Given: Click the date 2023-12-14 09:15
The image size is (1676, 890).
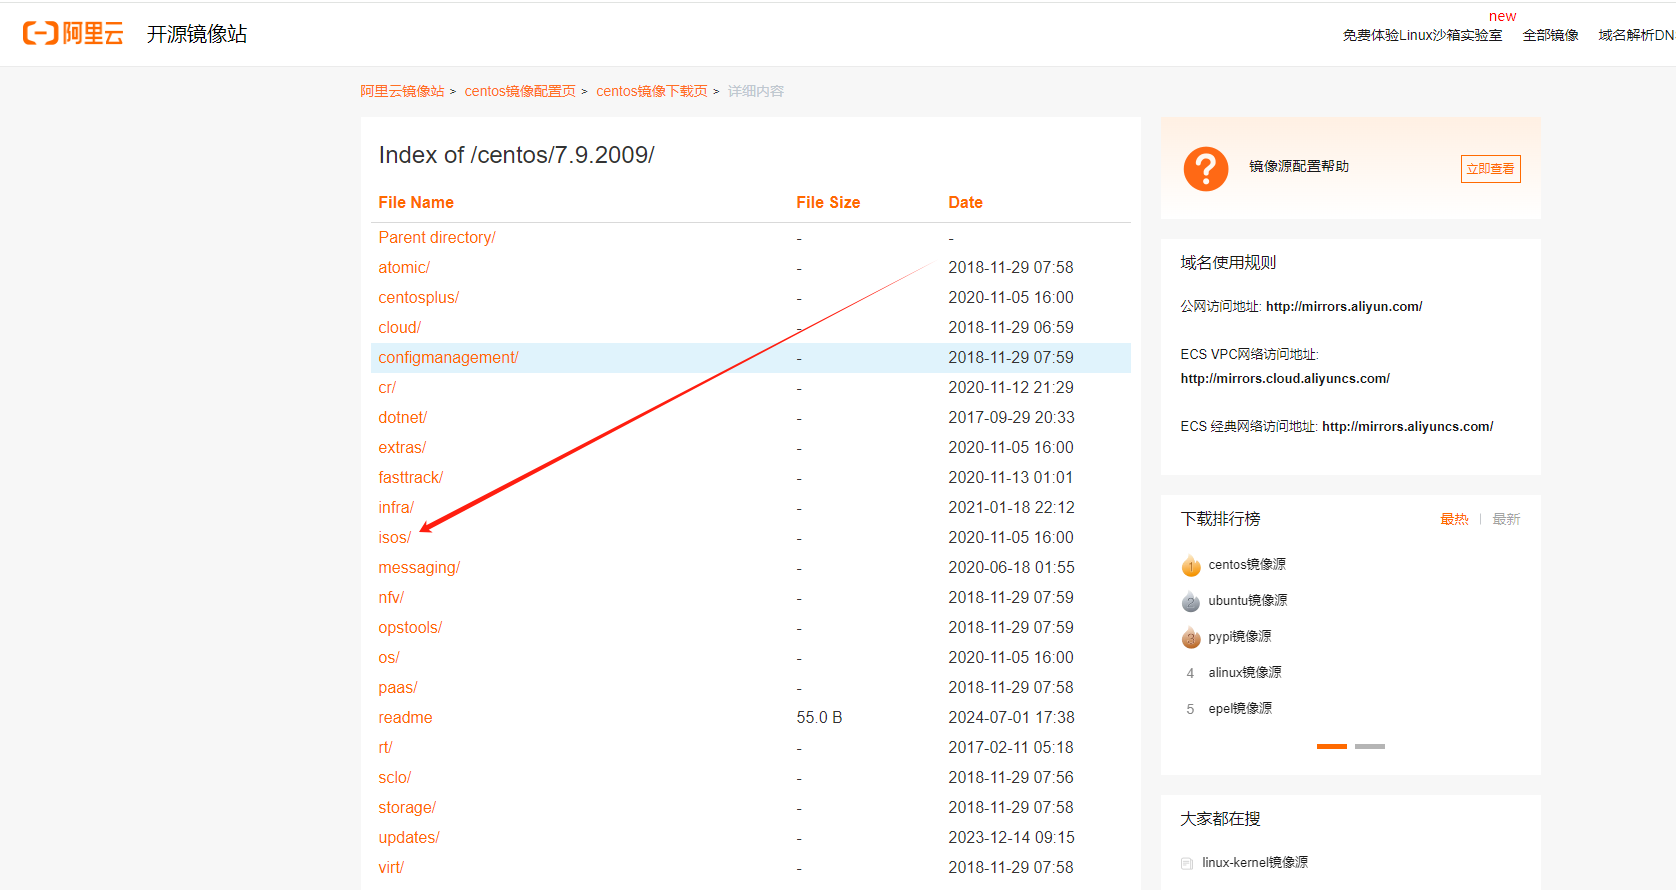Looking at the screenshot, I should point(1011,837).
